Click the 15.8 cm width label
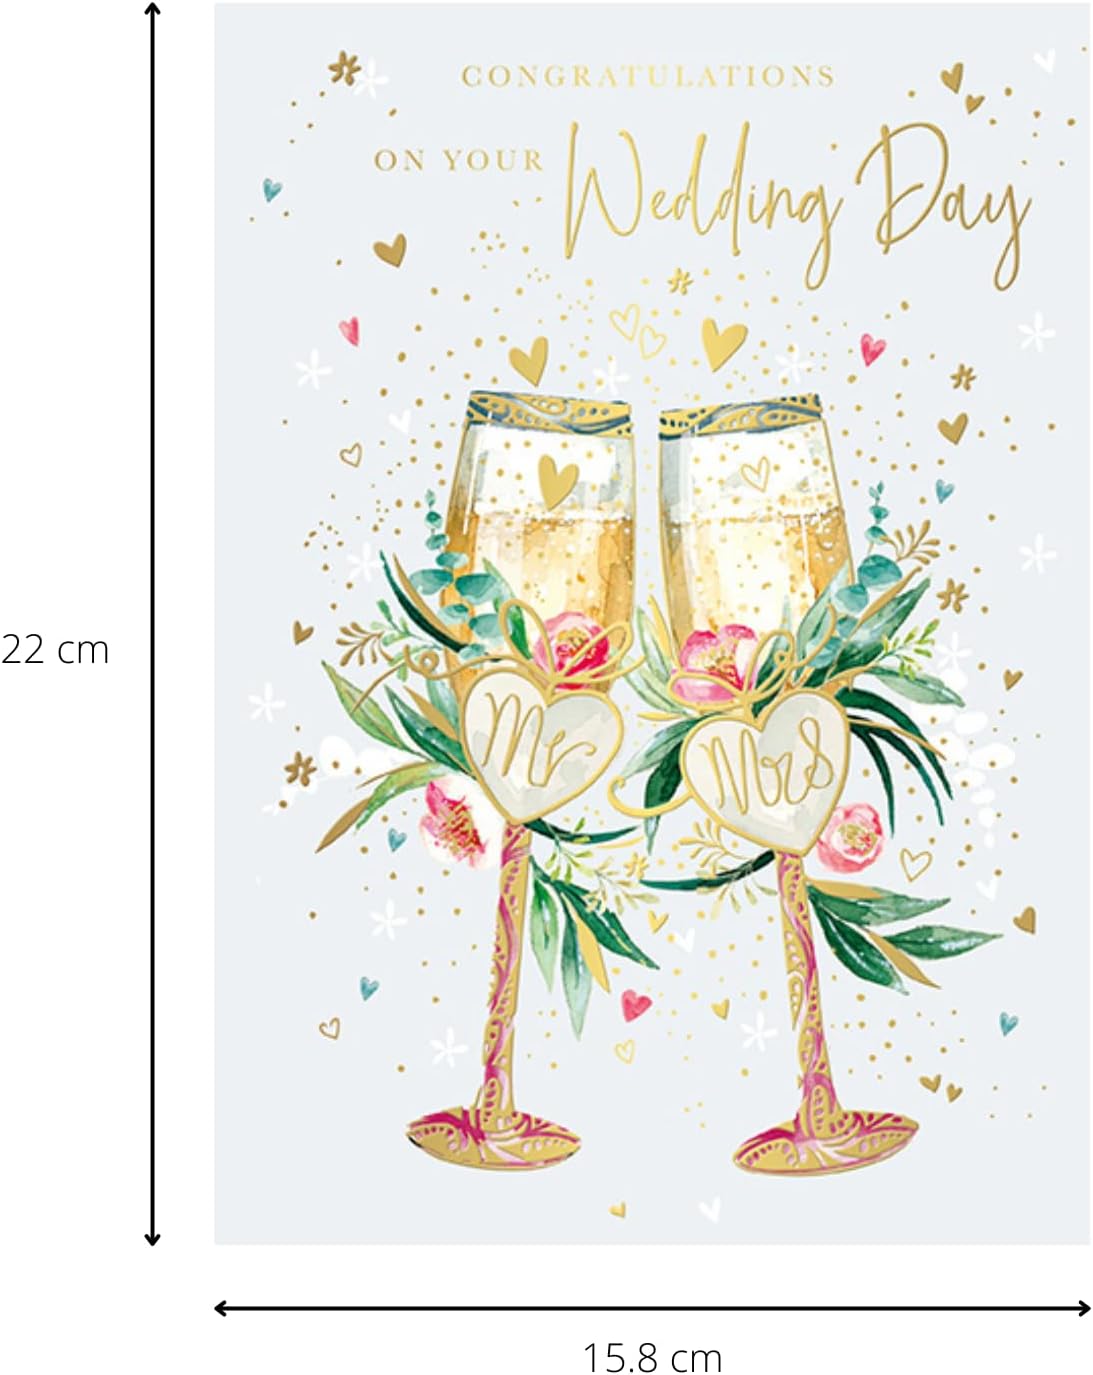This screenshot has height=1375, width=1093. (652, 1357)
